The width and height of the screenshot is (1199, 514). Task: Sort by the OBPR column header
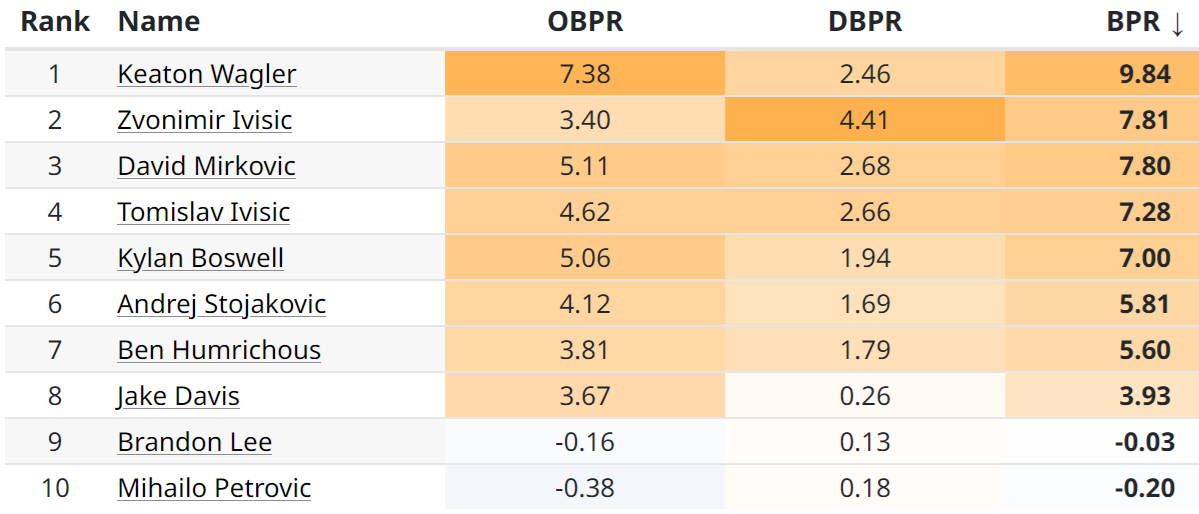585,22
